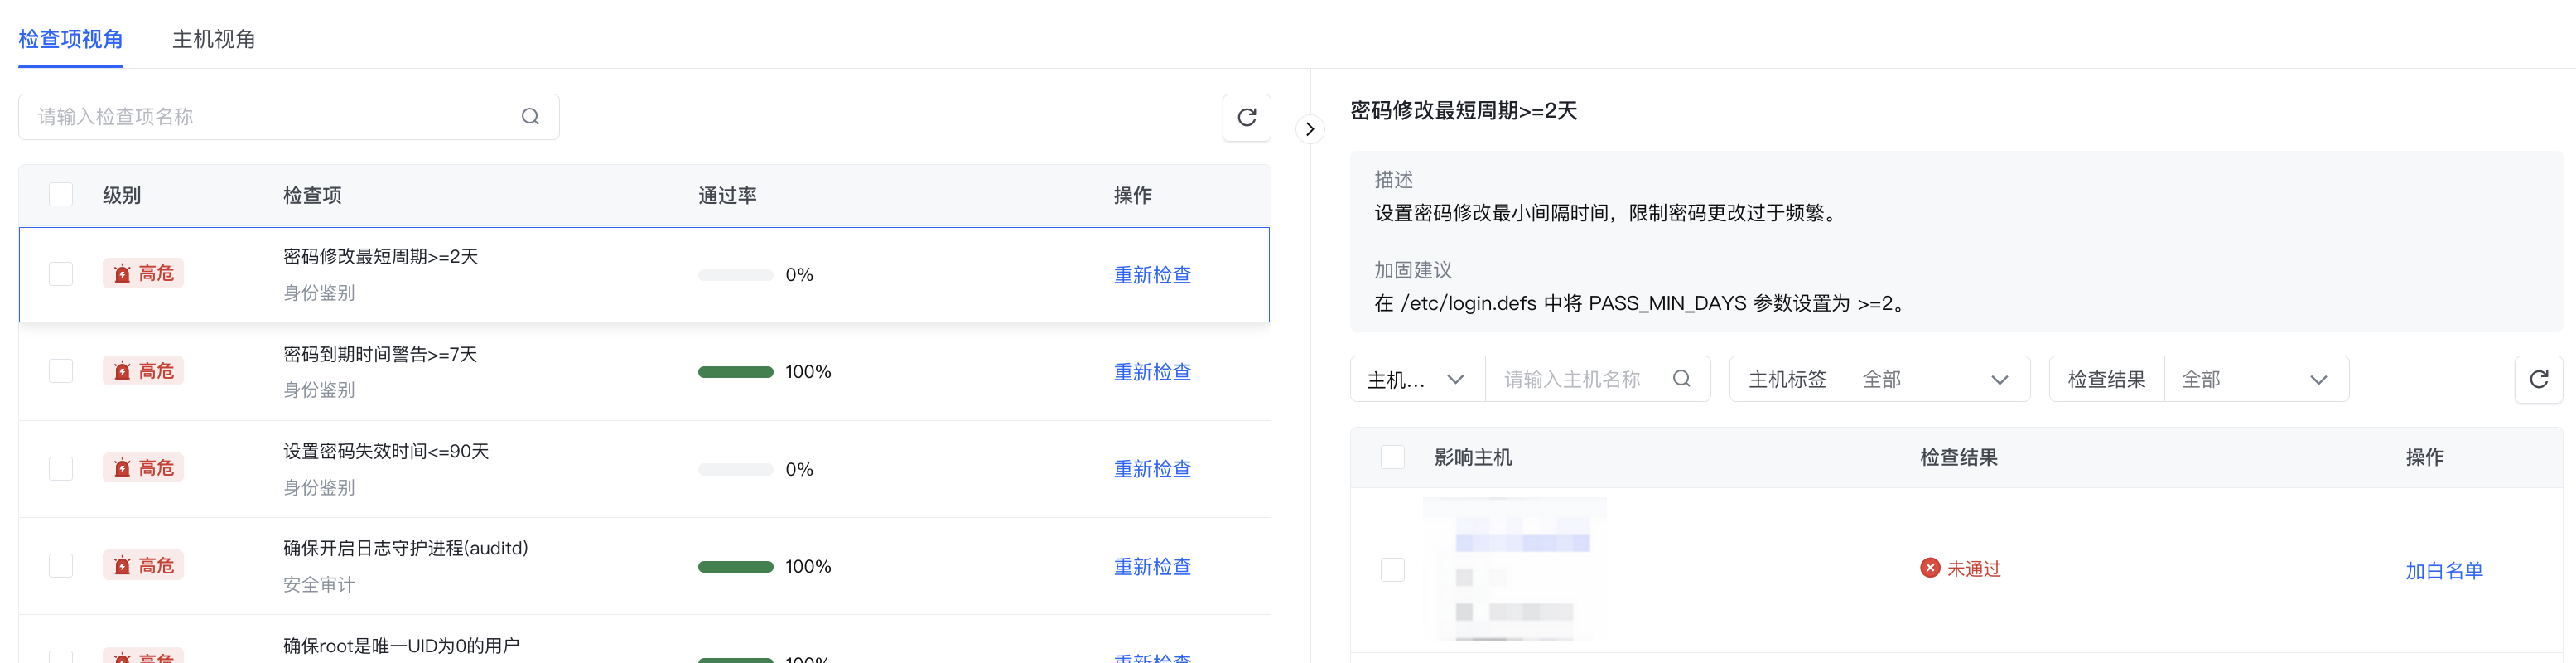The height and width of the screenshot is (663, 2576).
Task: Click the search icon in host name field
Action: [x=1681, y=379]
